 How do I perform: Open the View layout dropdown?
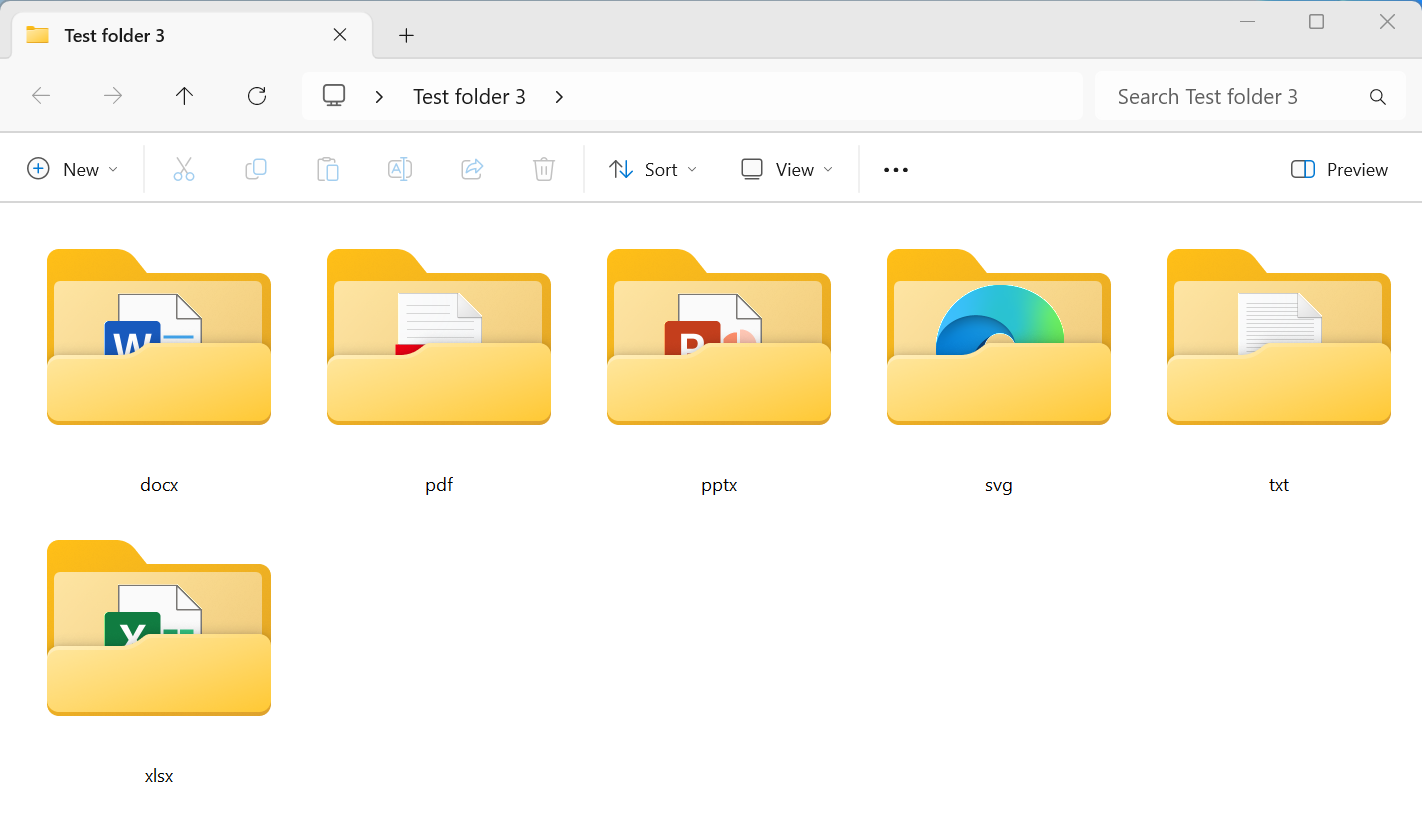[787, 169]
